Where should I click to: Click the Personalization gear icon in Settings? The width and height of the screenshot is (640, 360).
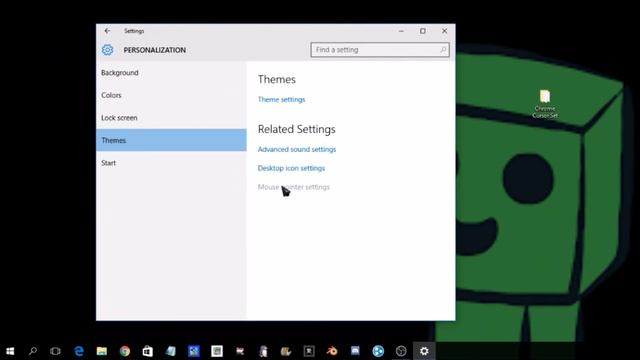107,50
